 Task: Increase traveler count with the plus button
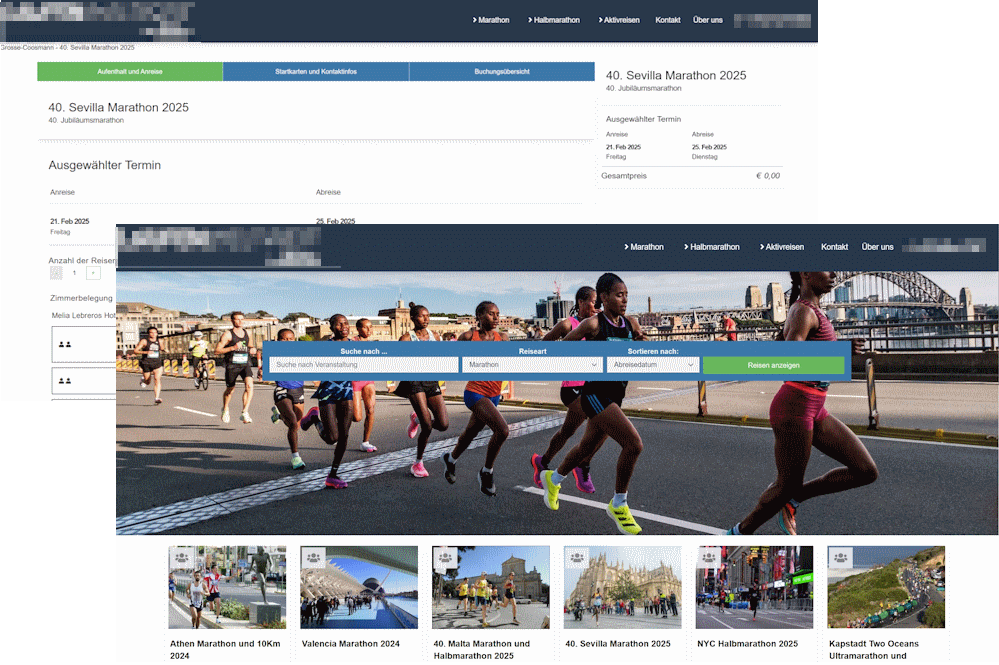pos(93,272)
